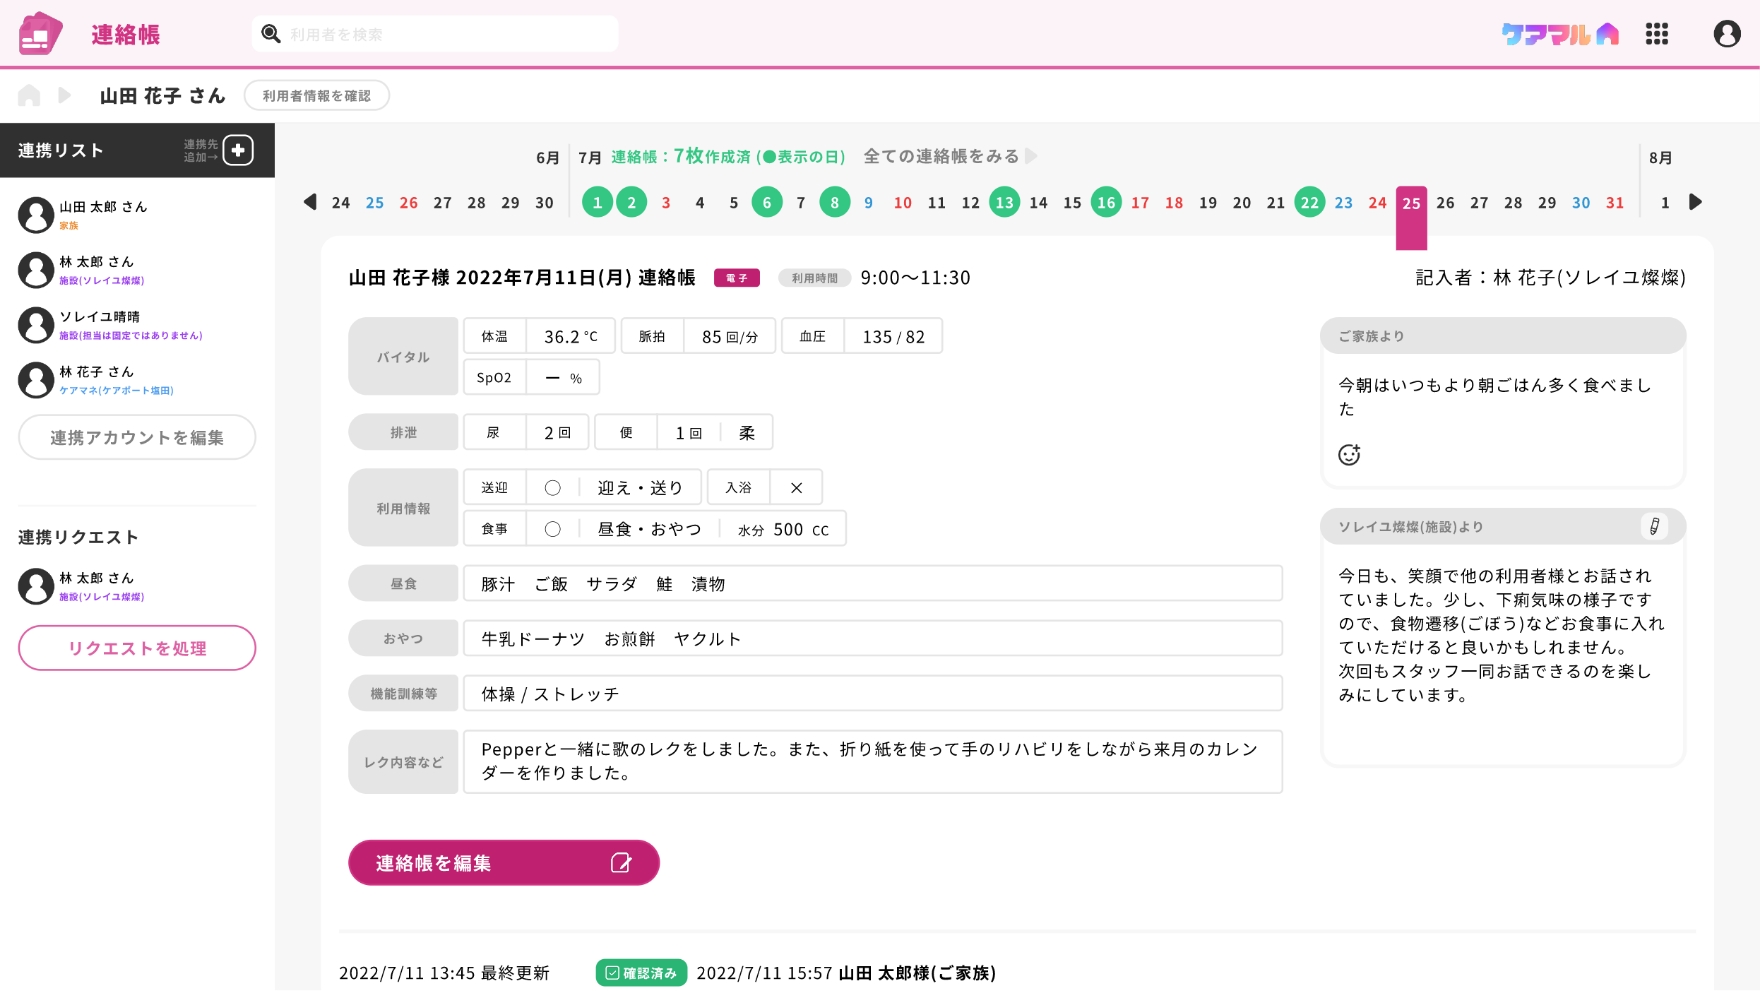Select June 25 in calendar strip
Image resolution: width=1760 pixels, height=991 pixels.
[x=375, y=202]
